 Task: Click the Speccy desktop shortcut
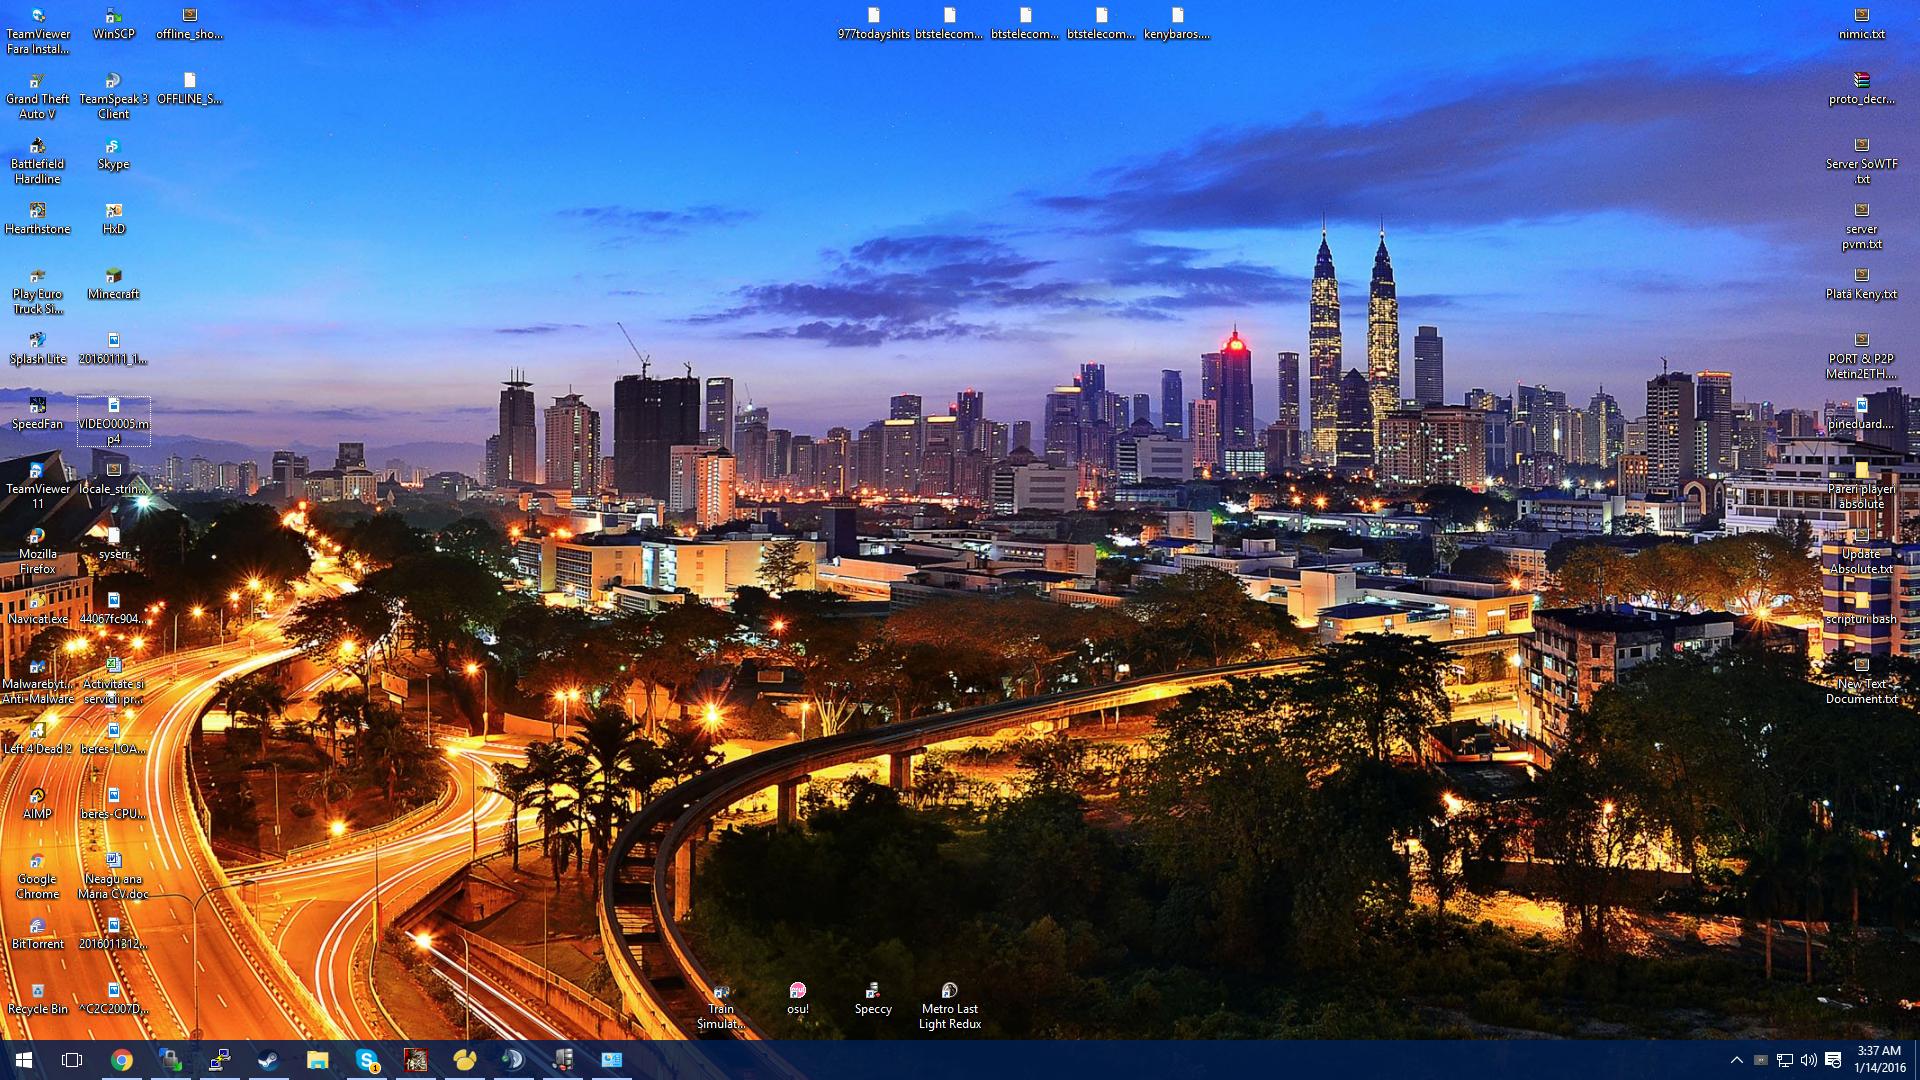[873, 999]
